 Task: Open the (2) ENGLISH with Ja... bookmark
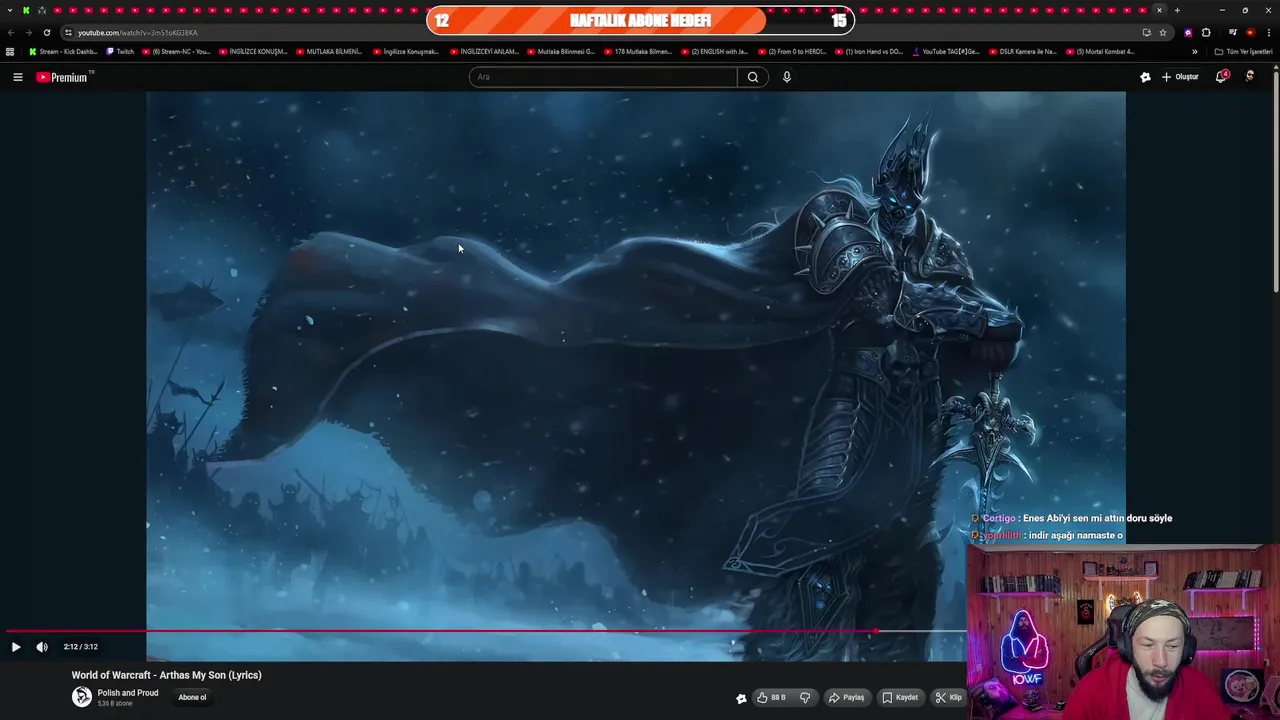click(714, 52)
